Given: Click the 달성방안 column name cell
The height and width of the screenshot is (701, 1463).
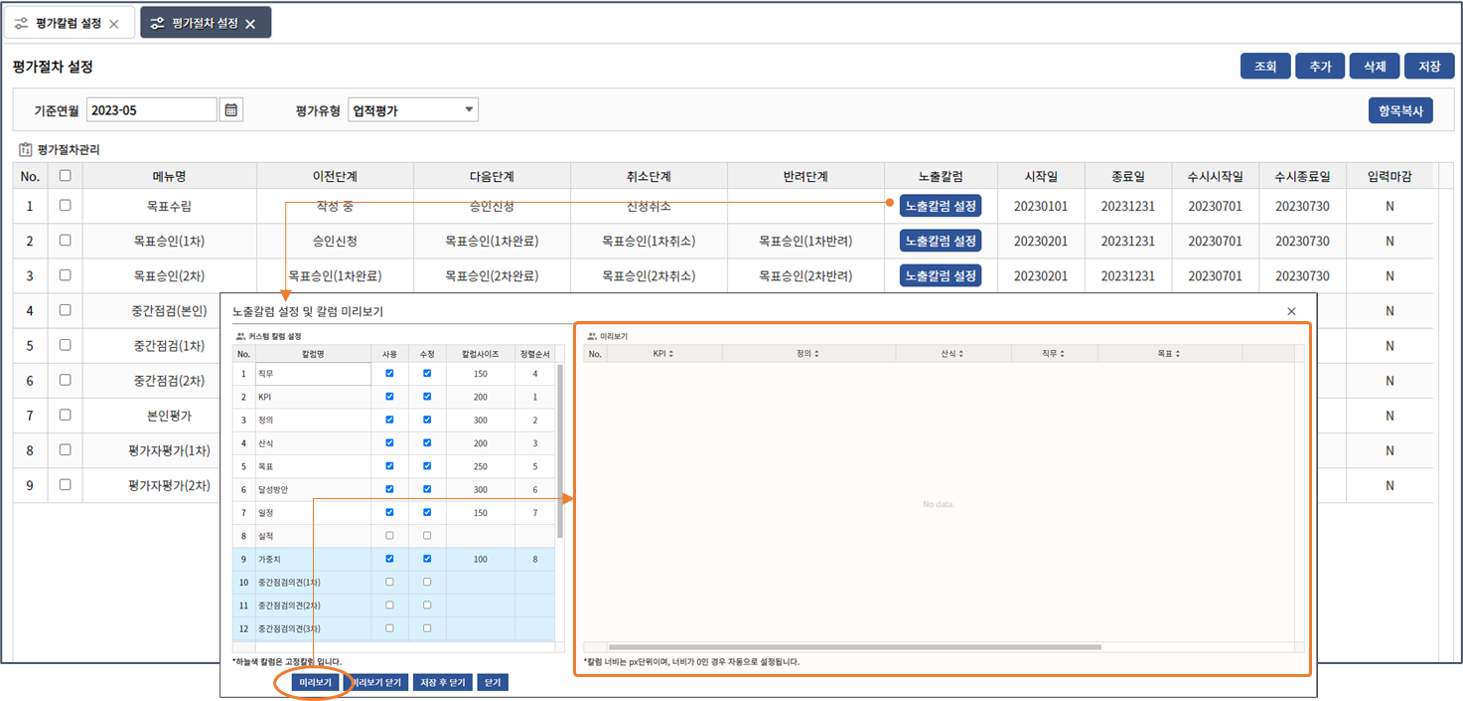Looking at the screenshot, I should click(x=313, y=489).
